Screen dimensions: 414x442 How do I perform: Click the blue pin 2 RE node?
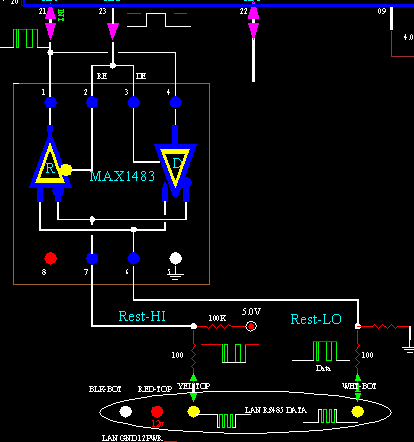click(92, 102)
